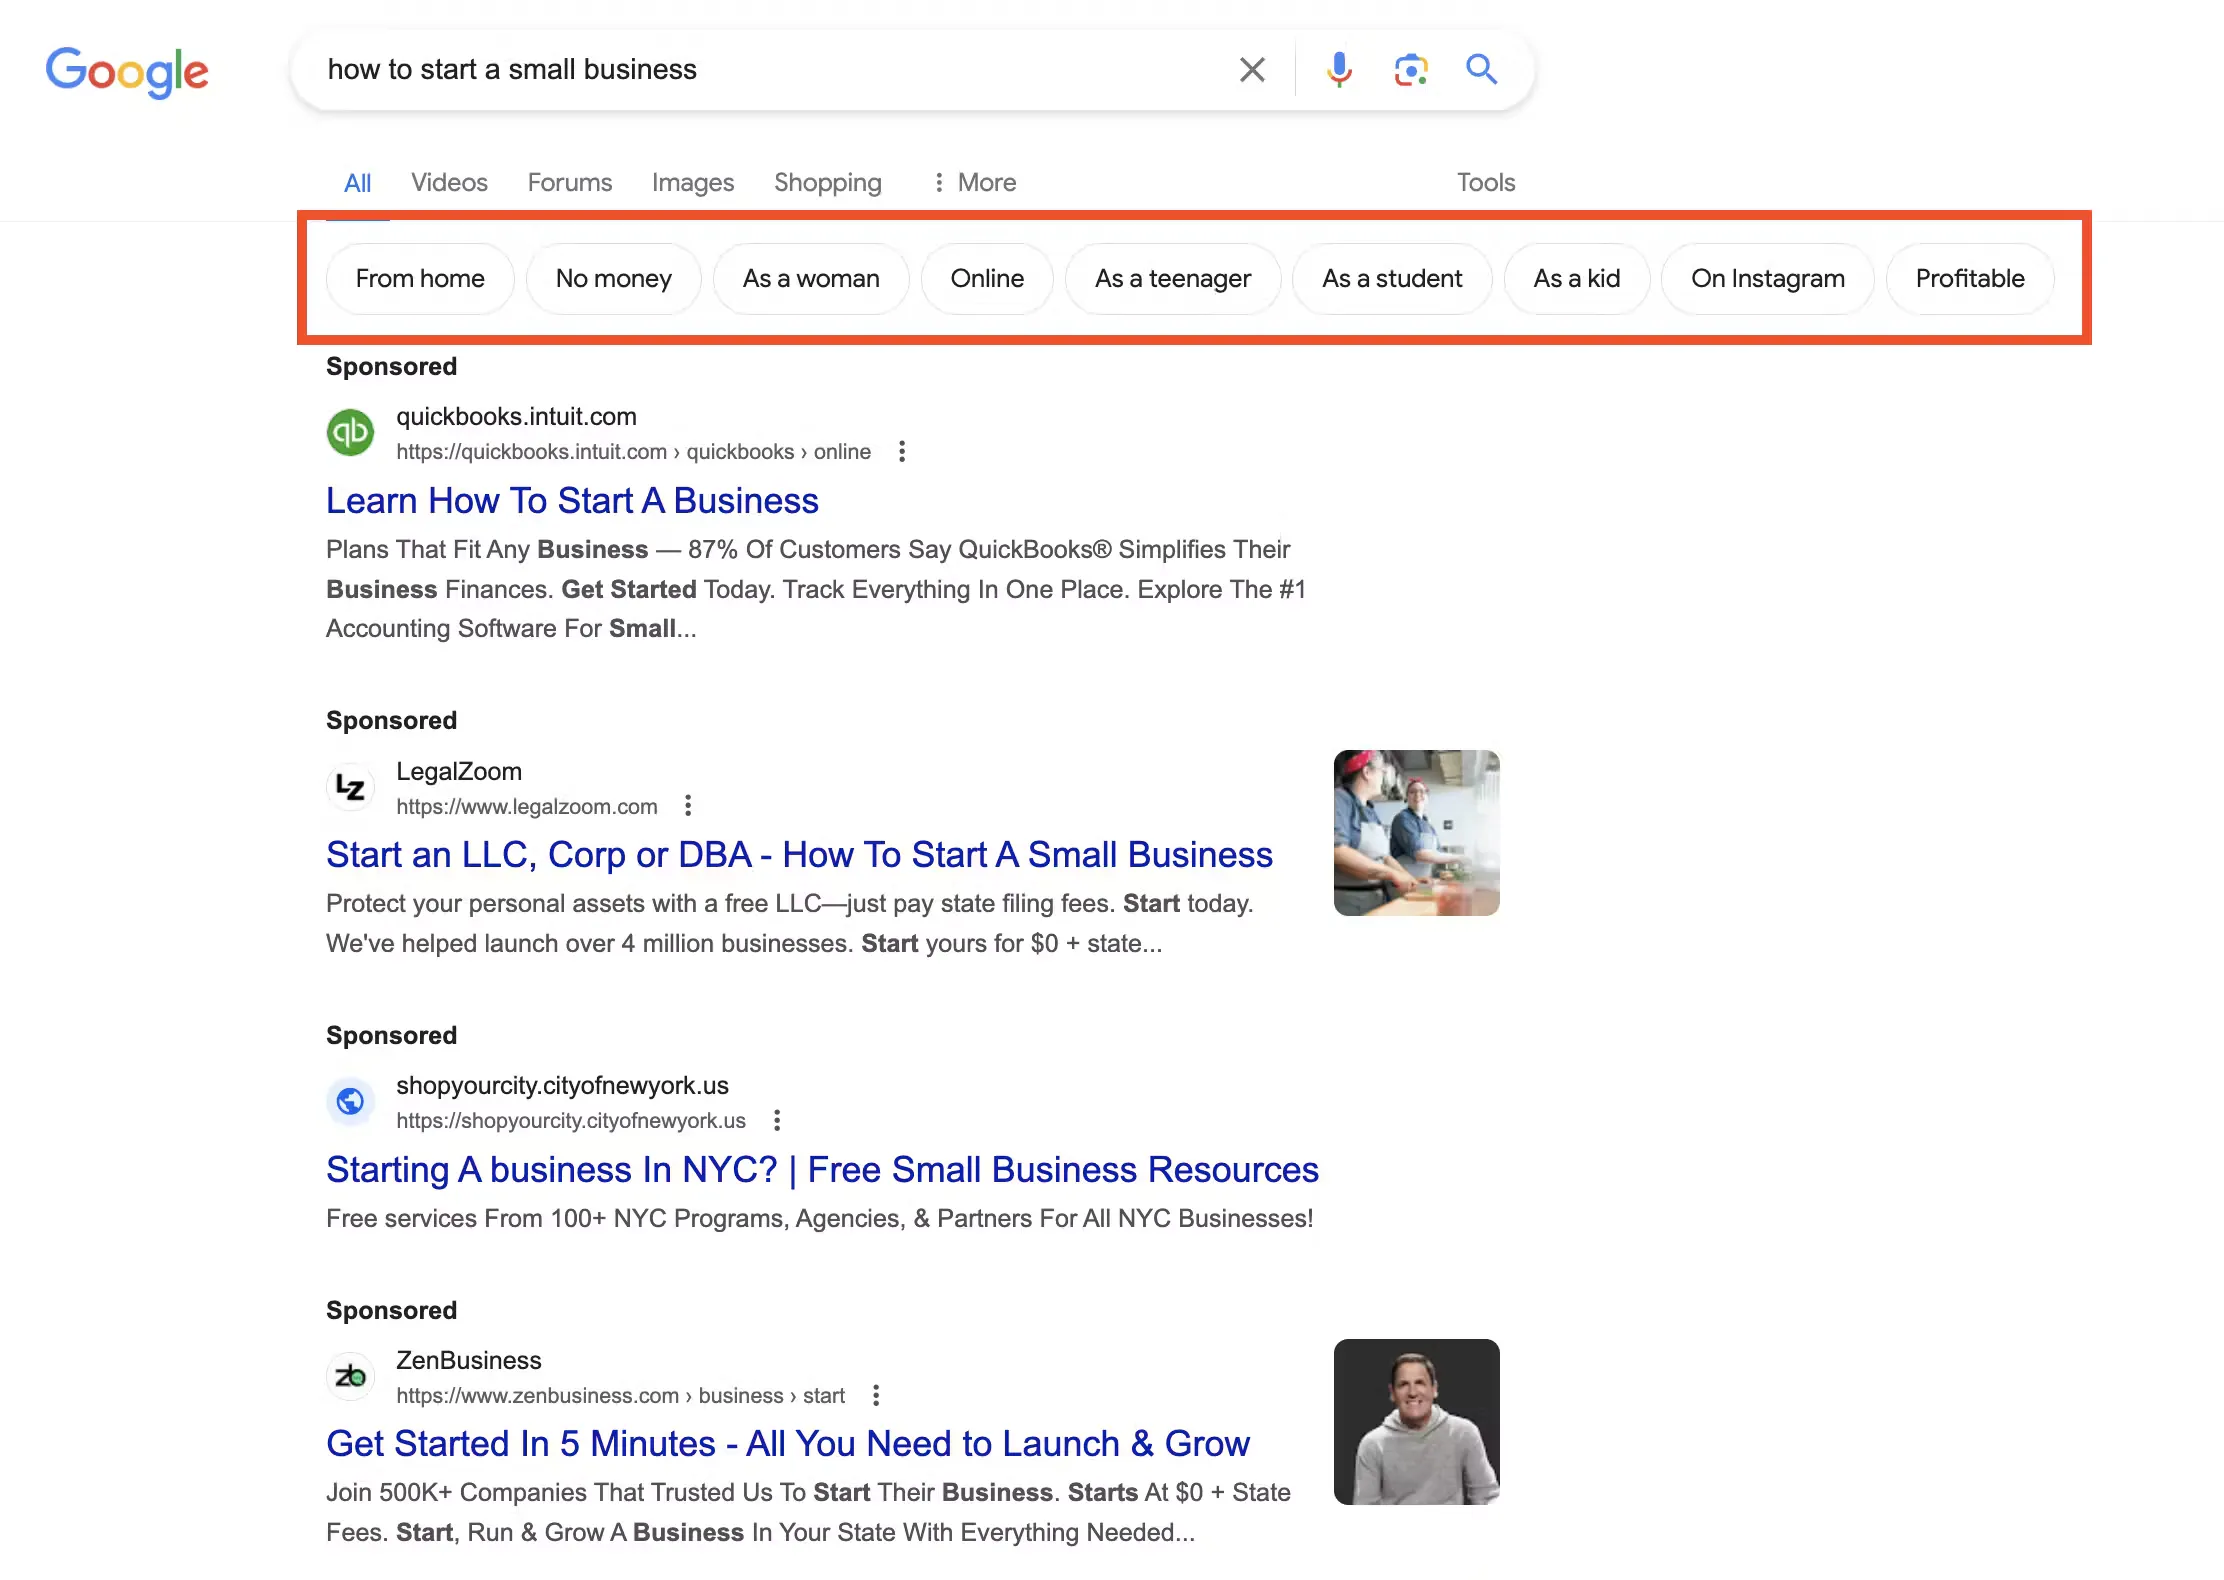This screenshot has width=2224, height=1580.
Task: Switch to the Videos tab
Action: pyautogui.click(x=449, y=183)
